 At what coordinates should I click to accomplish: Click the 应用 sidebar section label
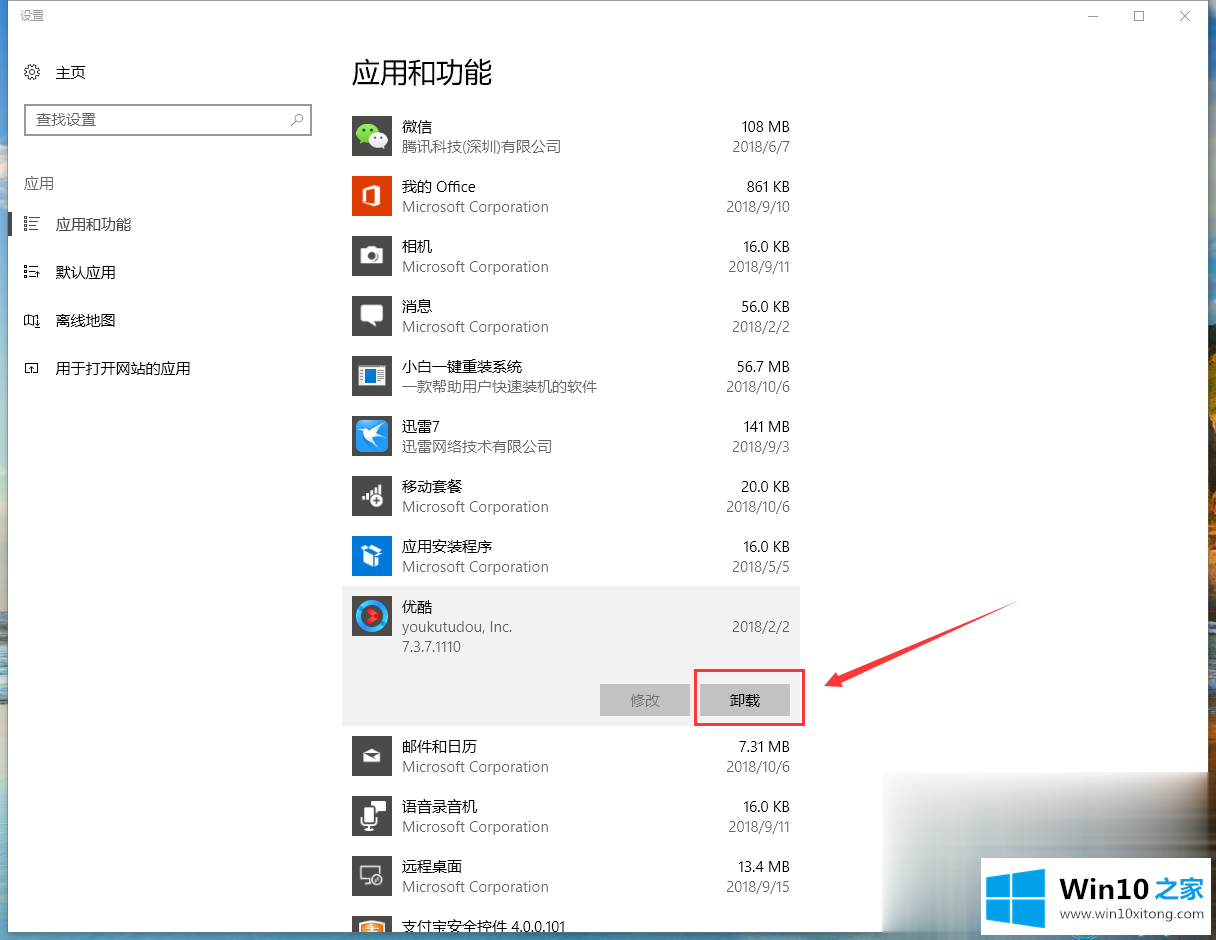pos(39,183)
